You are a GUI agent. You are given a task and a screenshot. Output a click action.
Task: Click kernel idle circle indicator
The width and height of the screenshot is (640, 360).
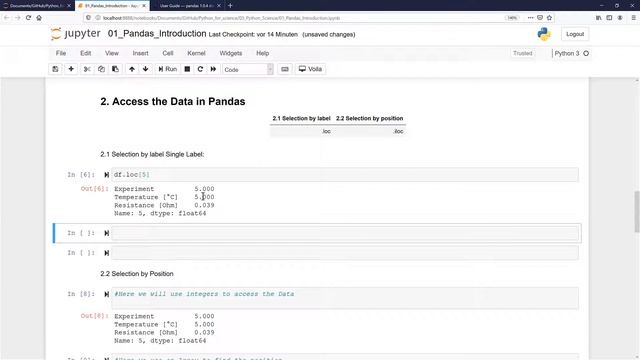pos(586,53)
